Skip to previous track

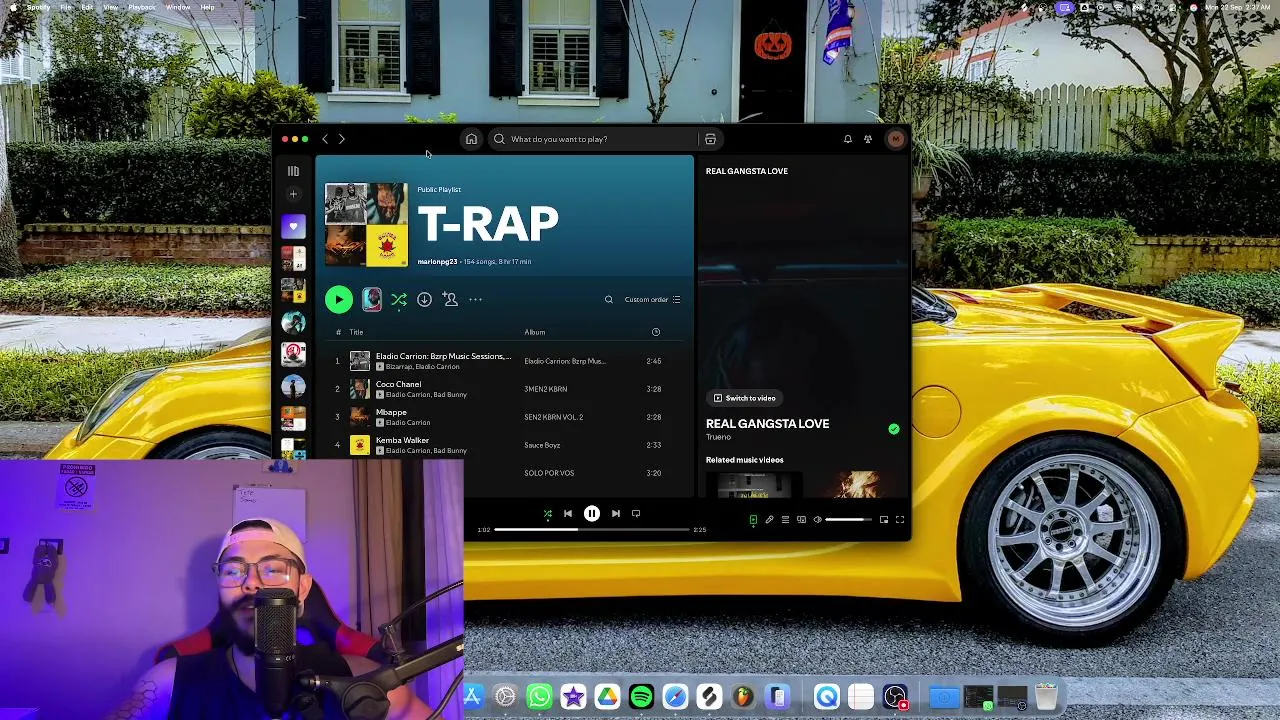567,514
